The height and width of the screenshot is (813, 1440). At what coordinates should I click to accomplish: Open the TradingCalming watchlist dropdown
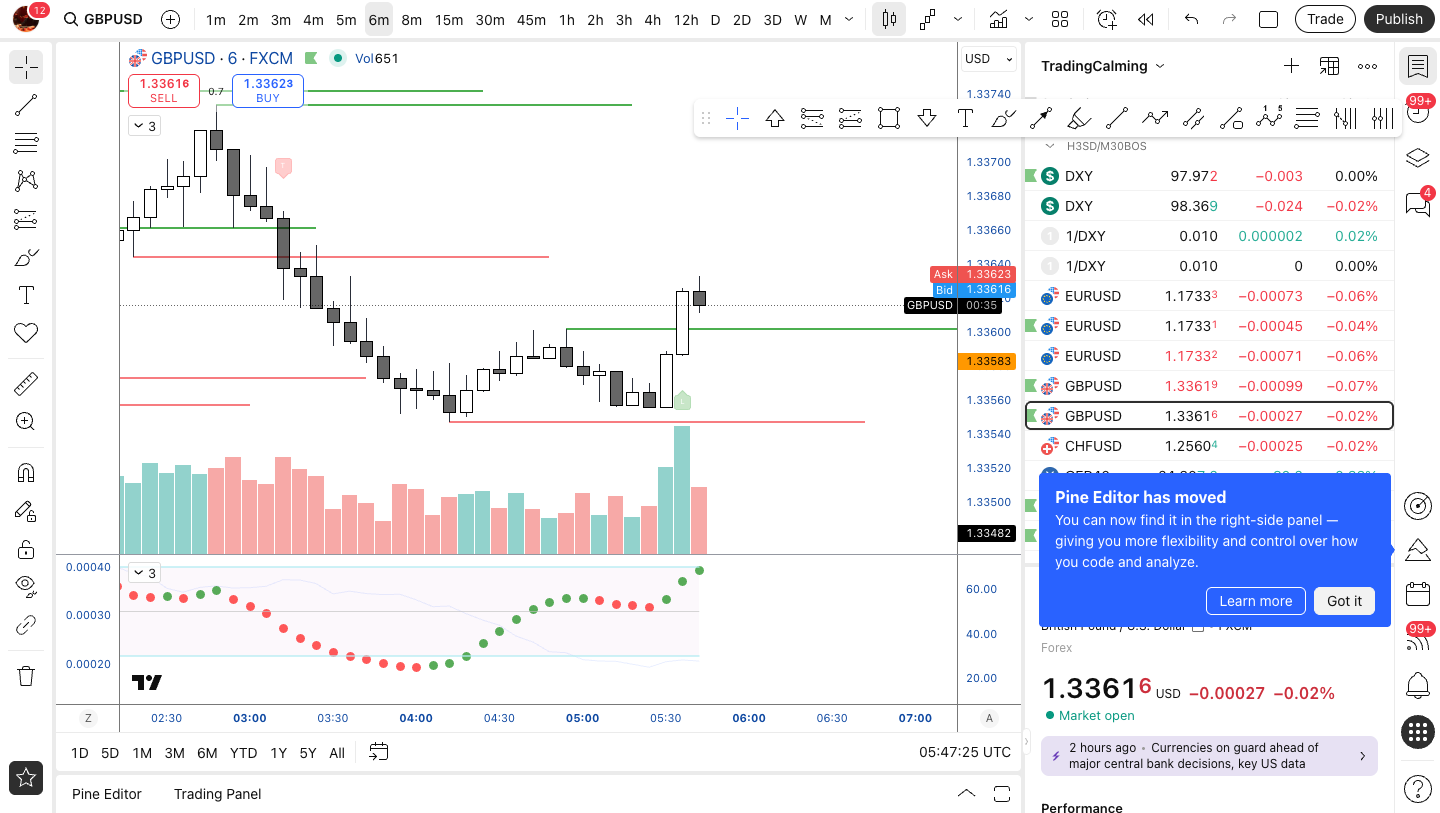1102,66
